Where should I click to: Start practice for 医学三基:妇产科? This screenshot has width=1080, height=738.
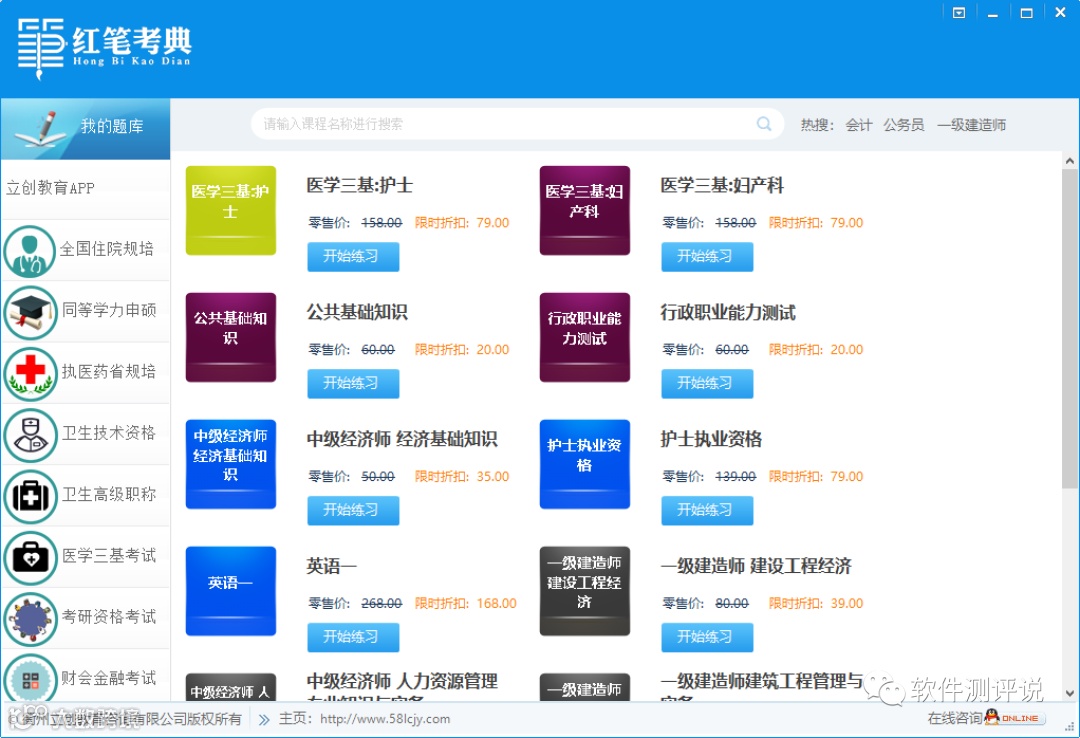tap(707, 256)
